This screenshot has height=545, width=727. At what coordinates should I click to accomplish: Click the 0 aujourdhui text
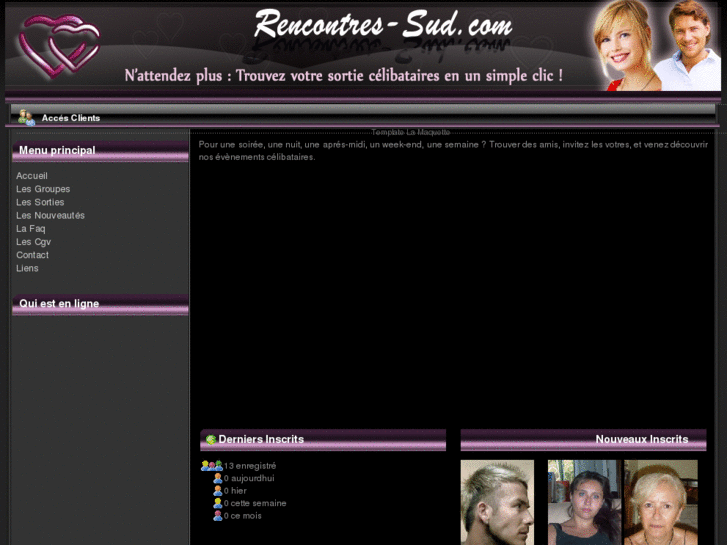tap(249, 478)
